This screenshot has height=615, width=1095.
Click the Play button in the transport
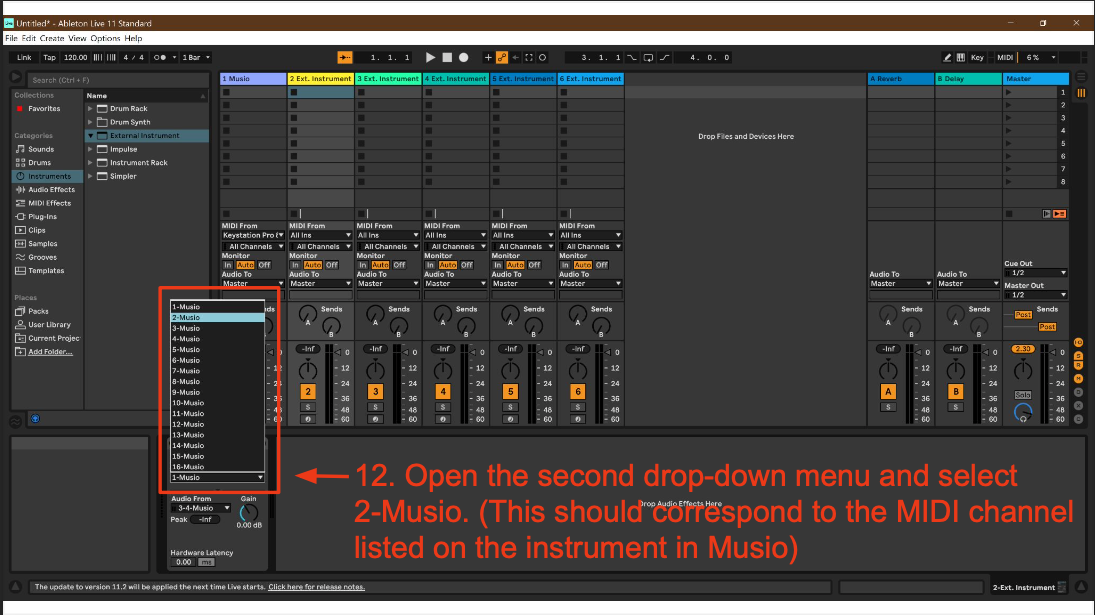430,57
